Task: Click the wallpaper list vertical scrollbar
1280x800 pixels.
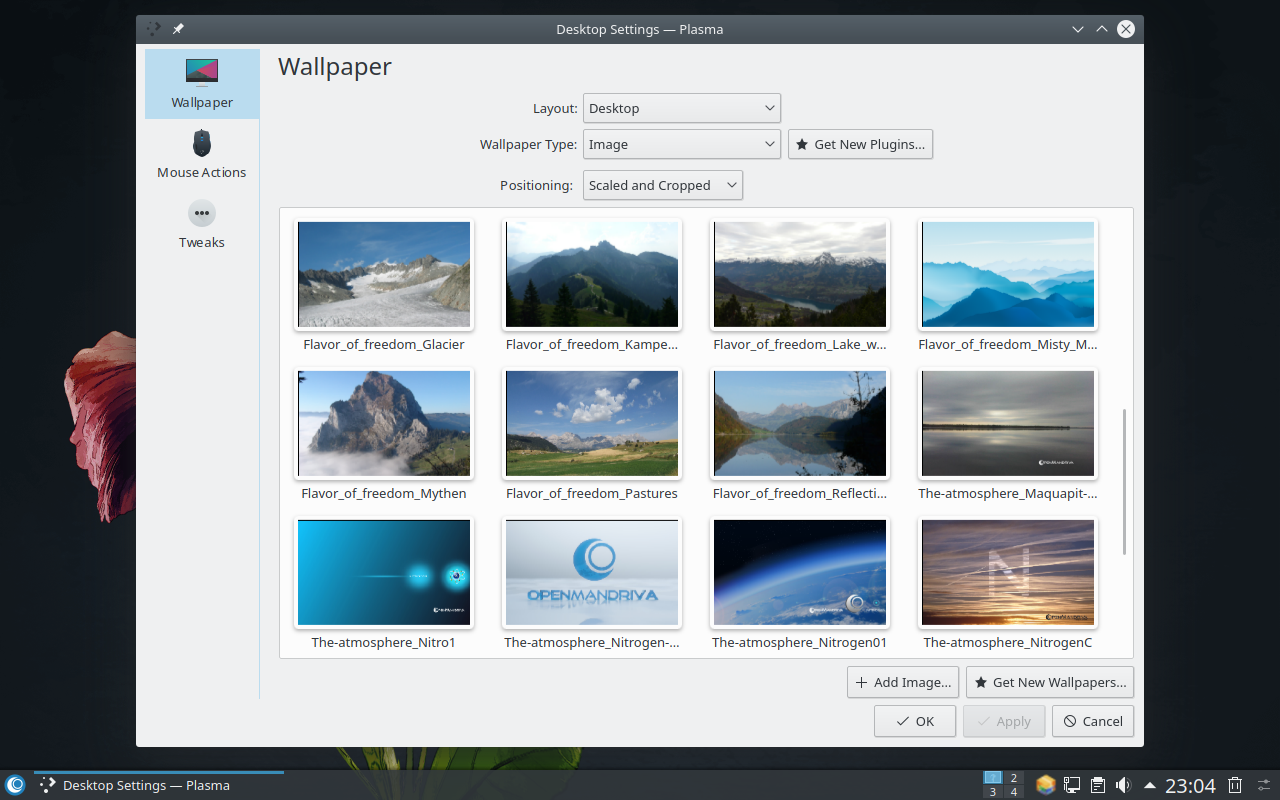Action: tap(1124, 480)
